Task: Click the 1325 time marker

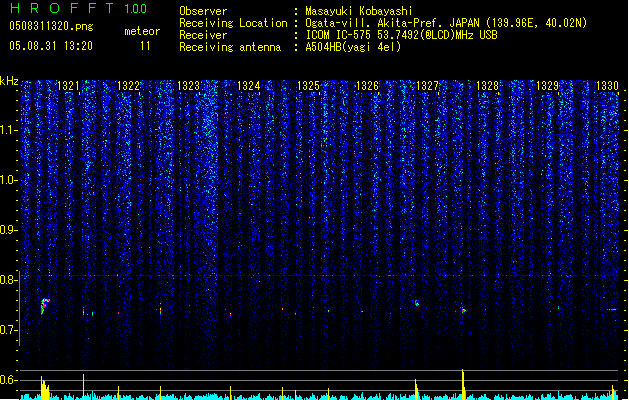Action: pyautogui.click(x=308, y=86)
